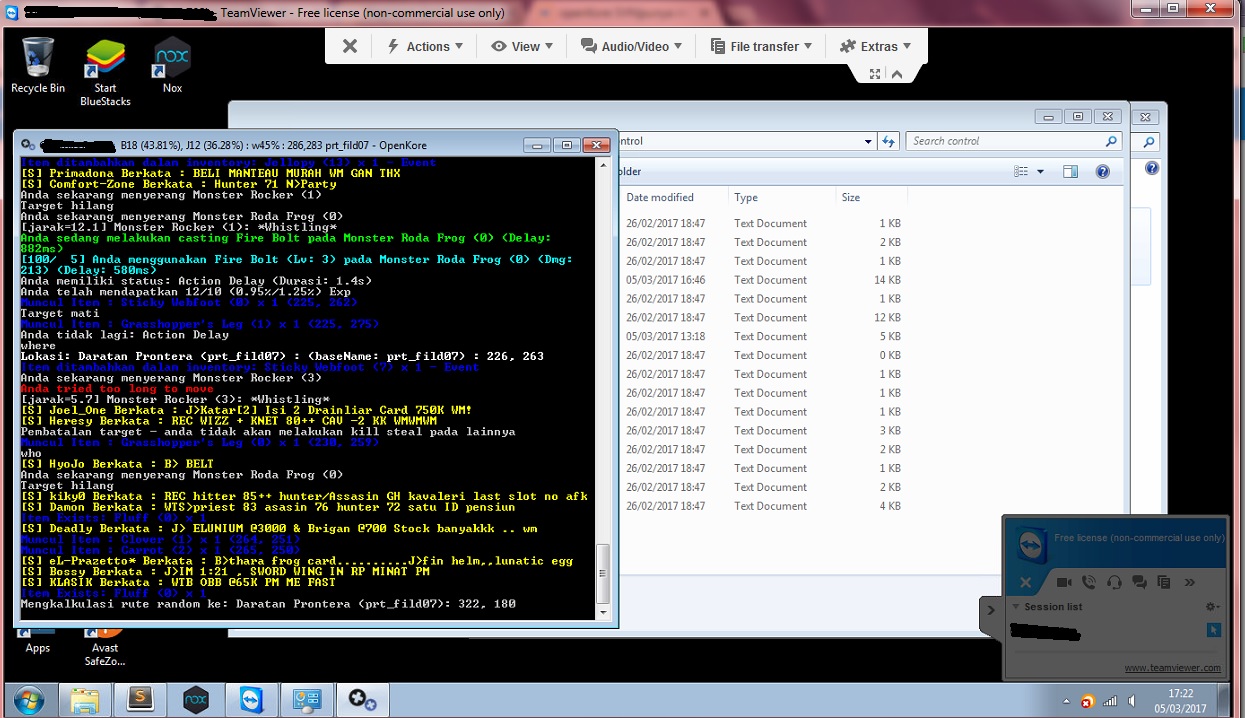Click the search magnifier in front Explorer window
The height and width of the screenshot is (718, 1245).
click(1111, 142)
